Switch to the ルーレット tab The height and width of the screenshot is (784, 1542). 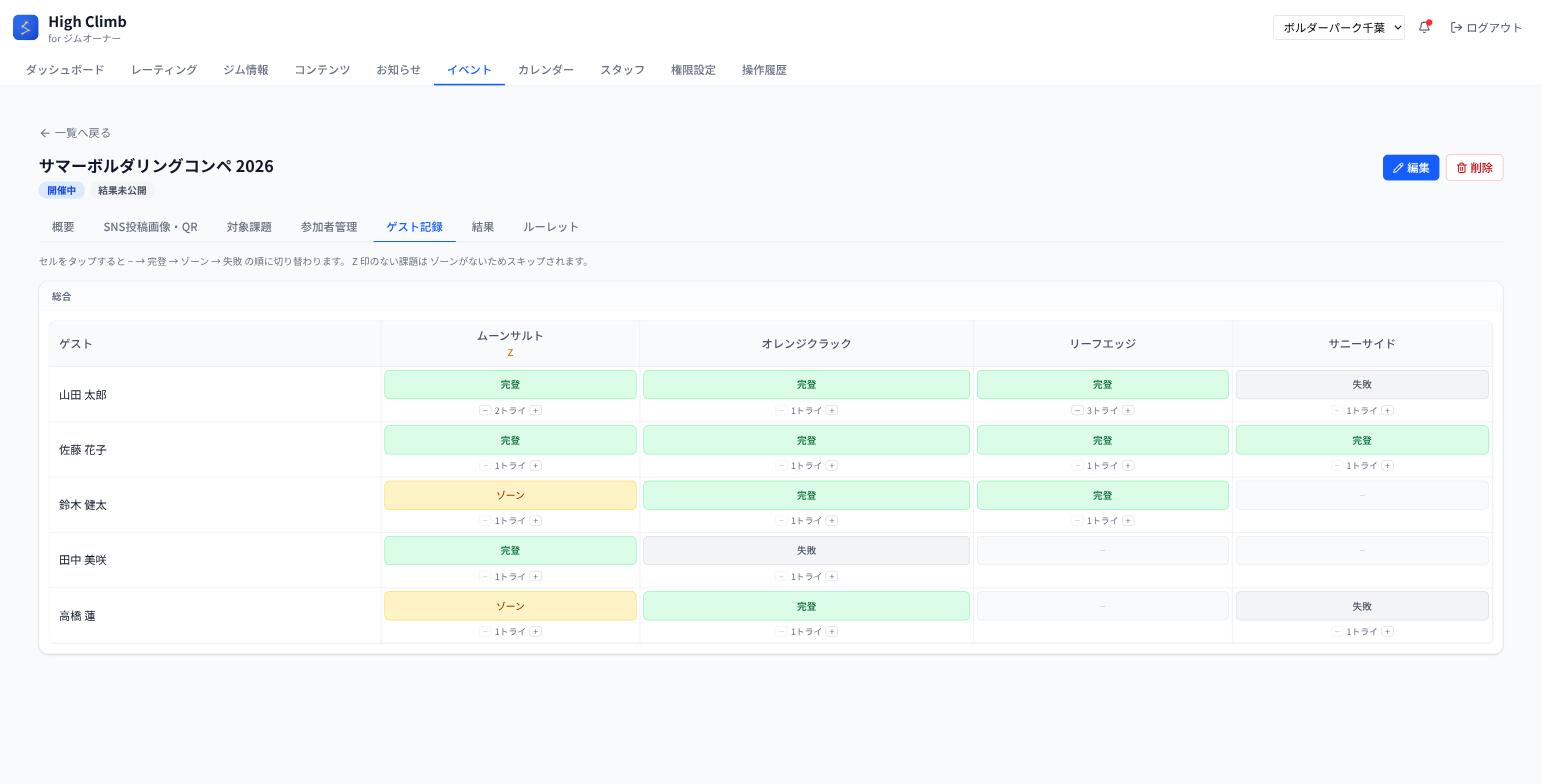(x=551, y=227)
